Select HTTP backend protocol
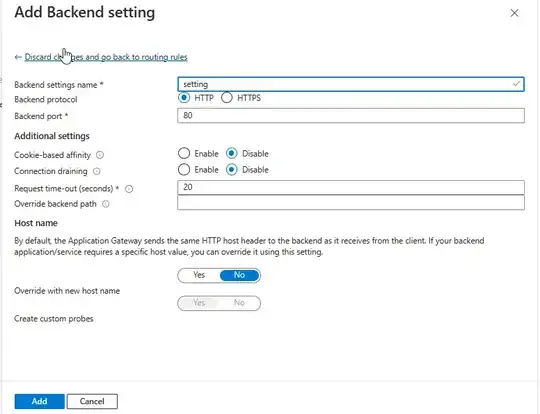540x414 pixels. pyautogui.click(x=184, y=98)
